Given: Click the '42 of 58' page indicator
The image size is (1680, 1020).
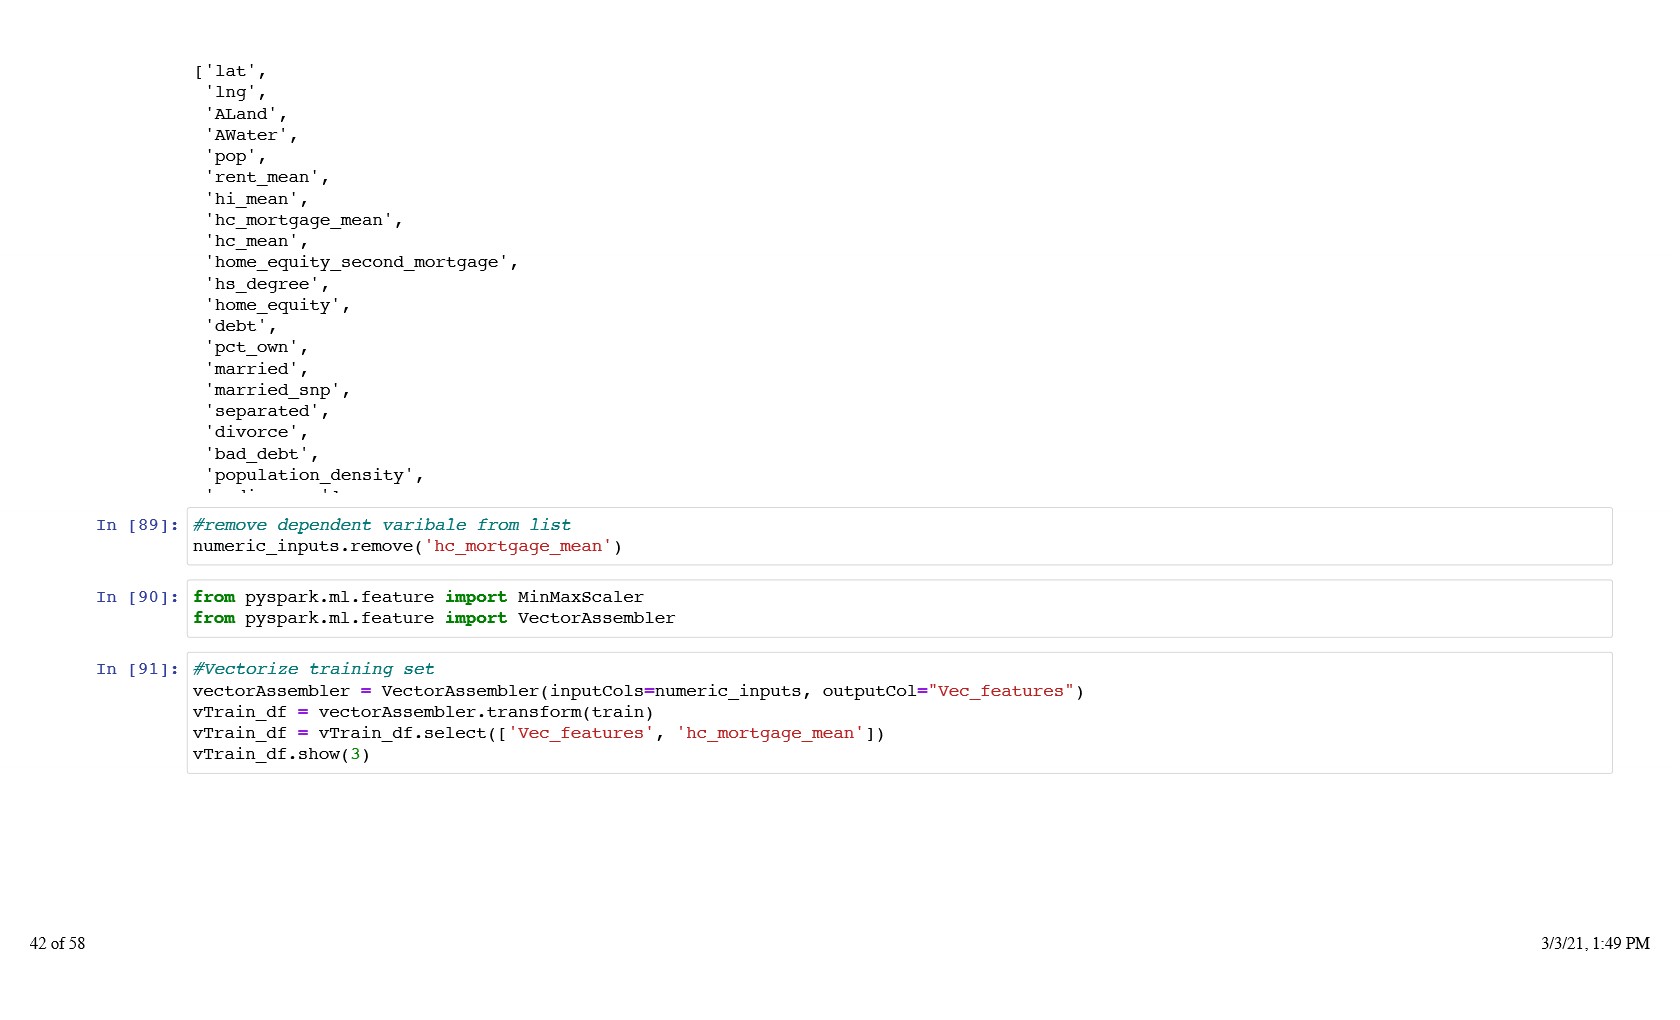Looking at the screenshot, I should pos(57,943).
